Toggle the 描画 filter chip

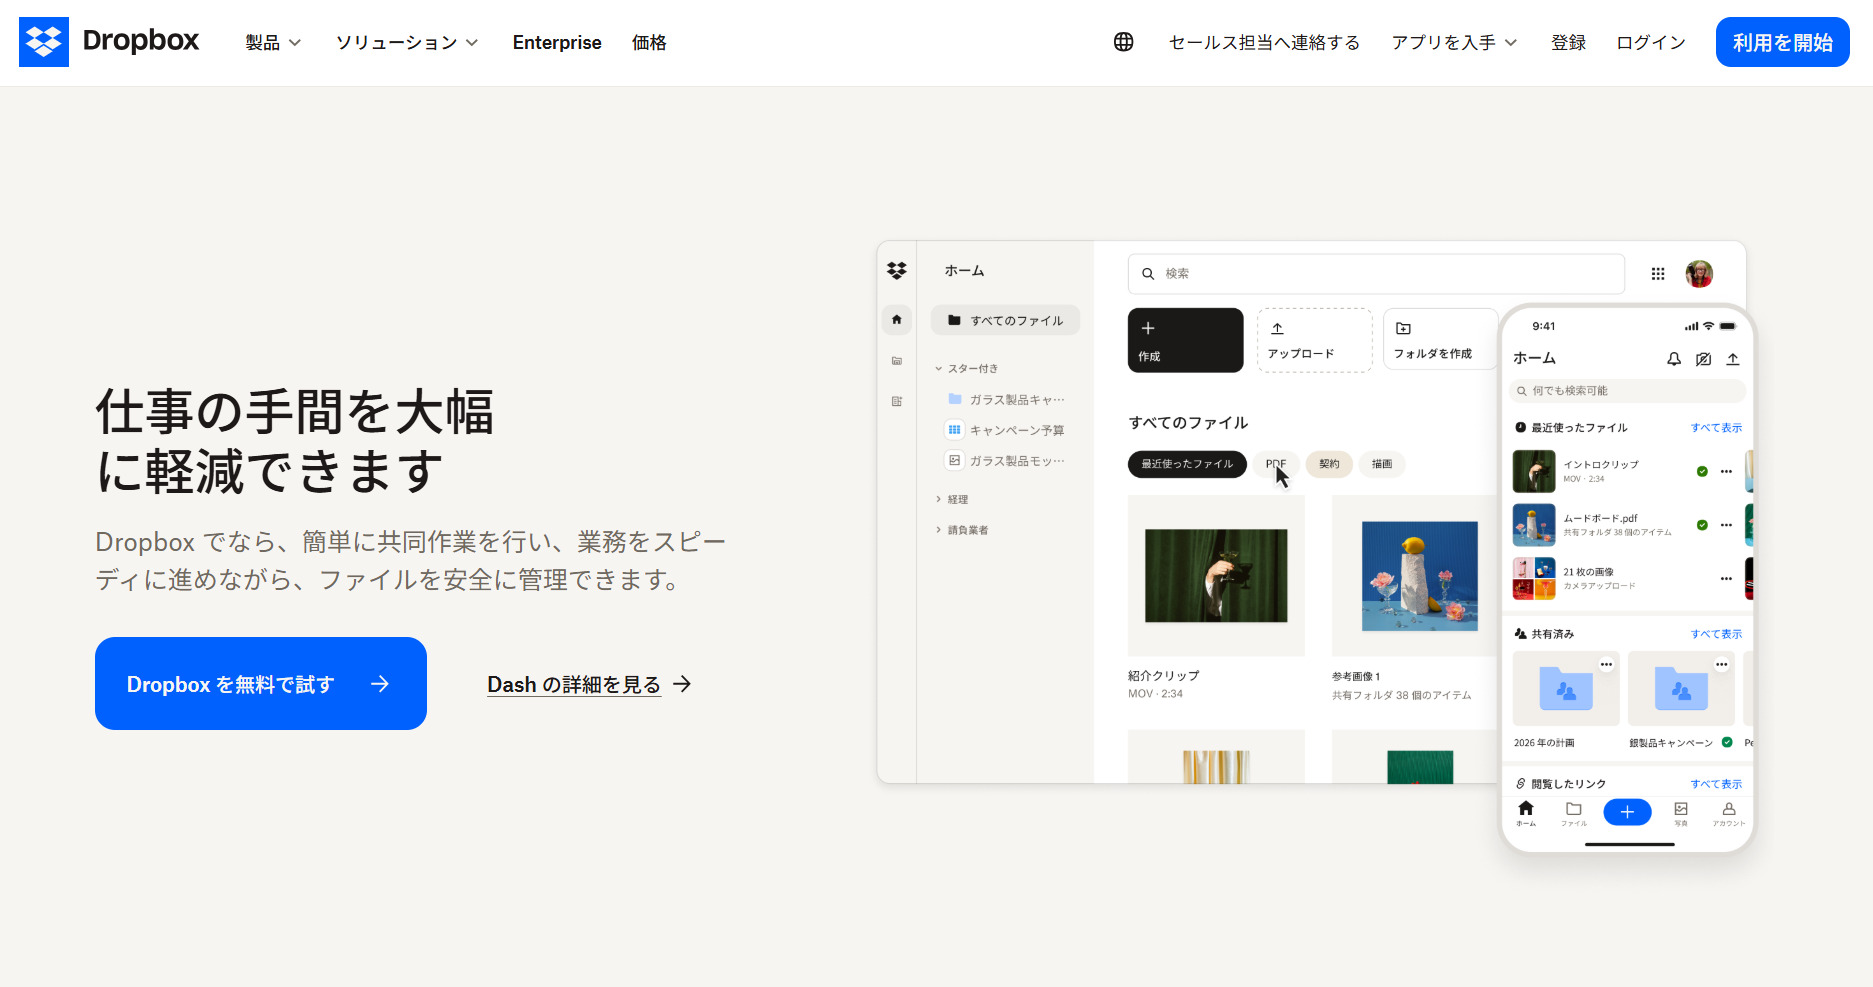[1381, 464]
